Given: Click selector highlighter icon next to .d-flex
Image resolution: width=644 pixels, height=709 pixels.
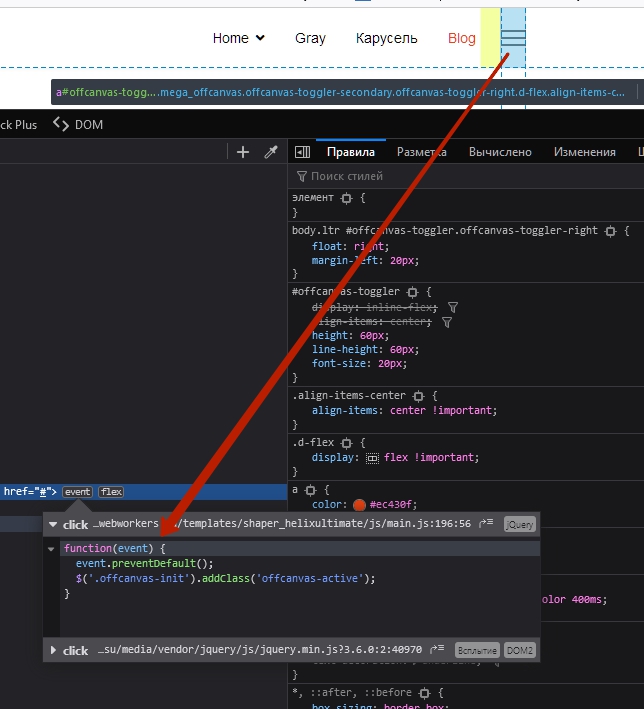Looking at the screenshot, I should [x=348, y=442].
